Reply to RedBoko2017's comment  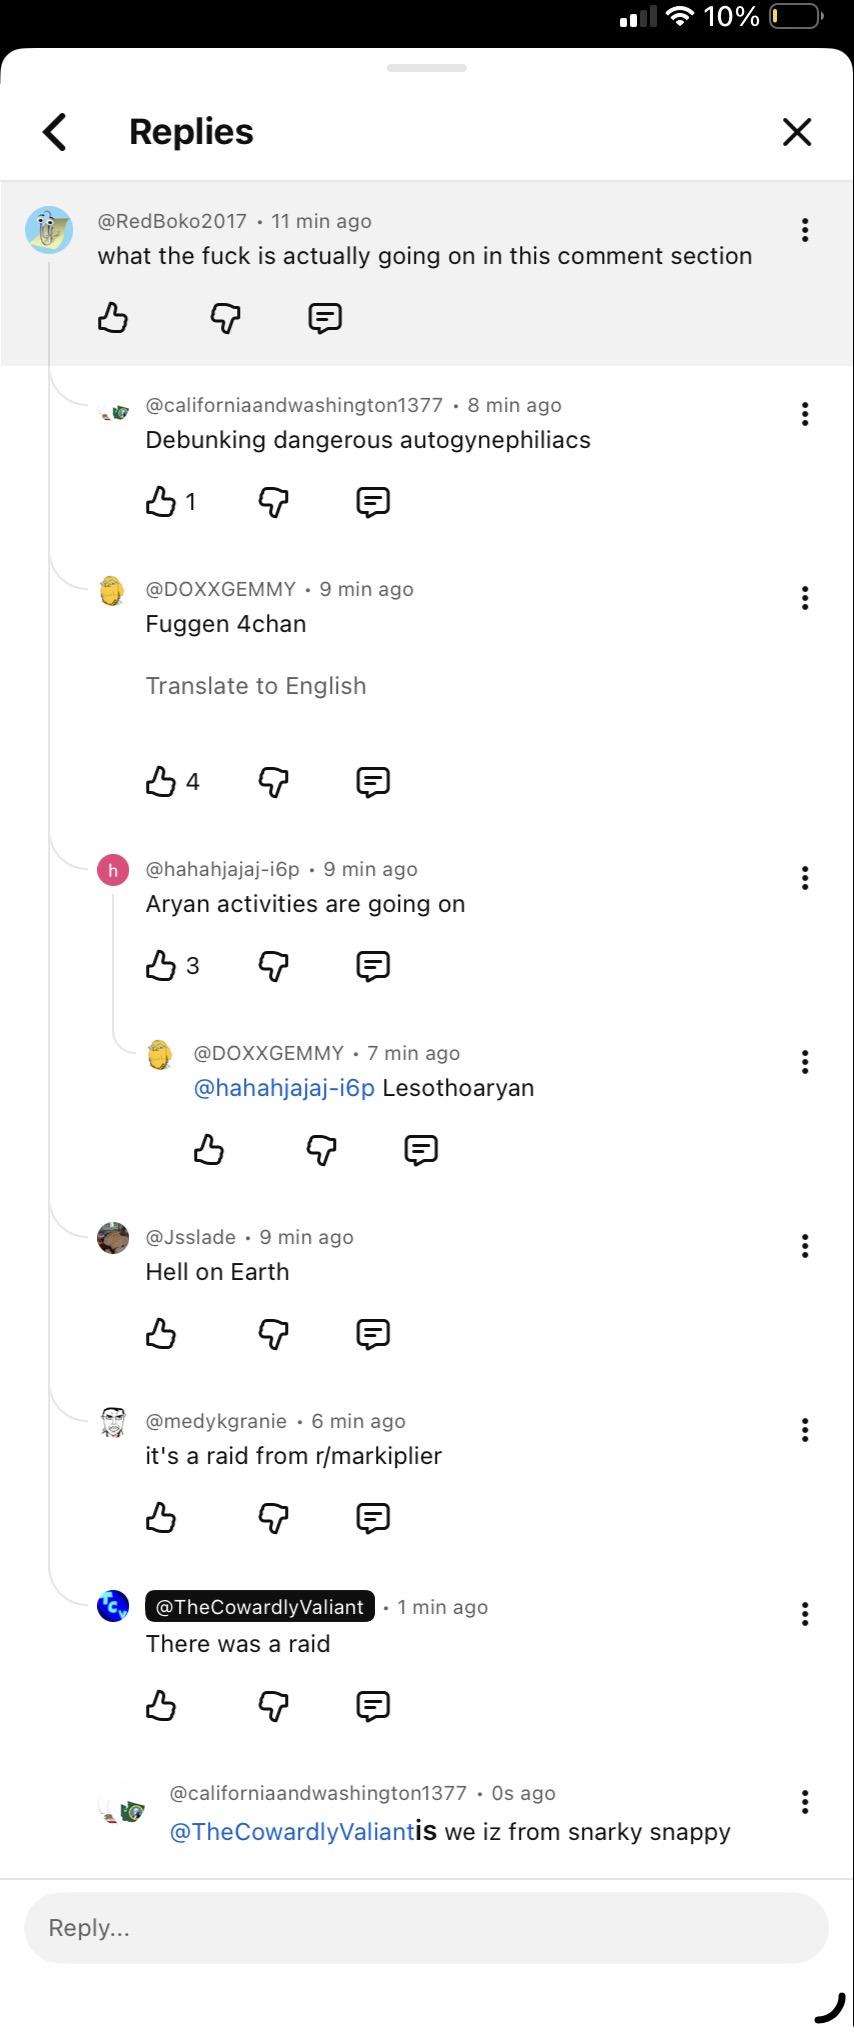tap(325, 318)
